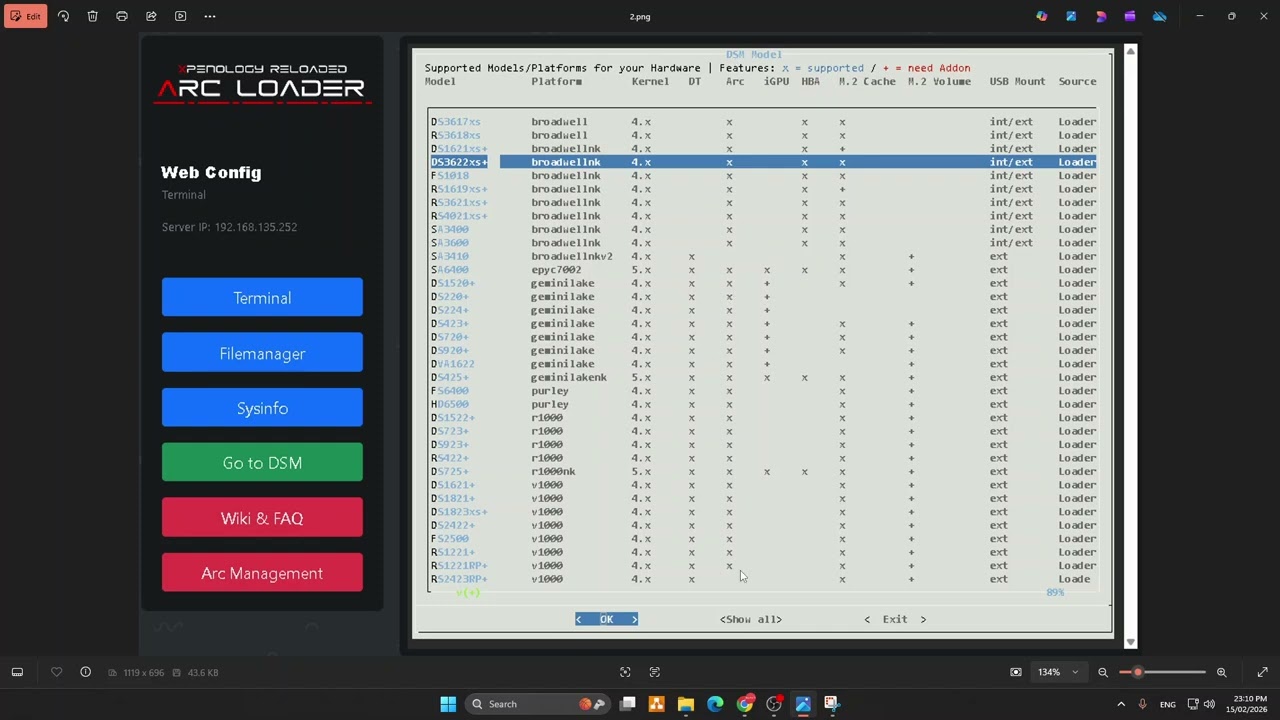Open volume control in system tray

(1211, 704)
